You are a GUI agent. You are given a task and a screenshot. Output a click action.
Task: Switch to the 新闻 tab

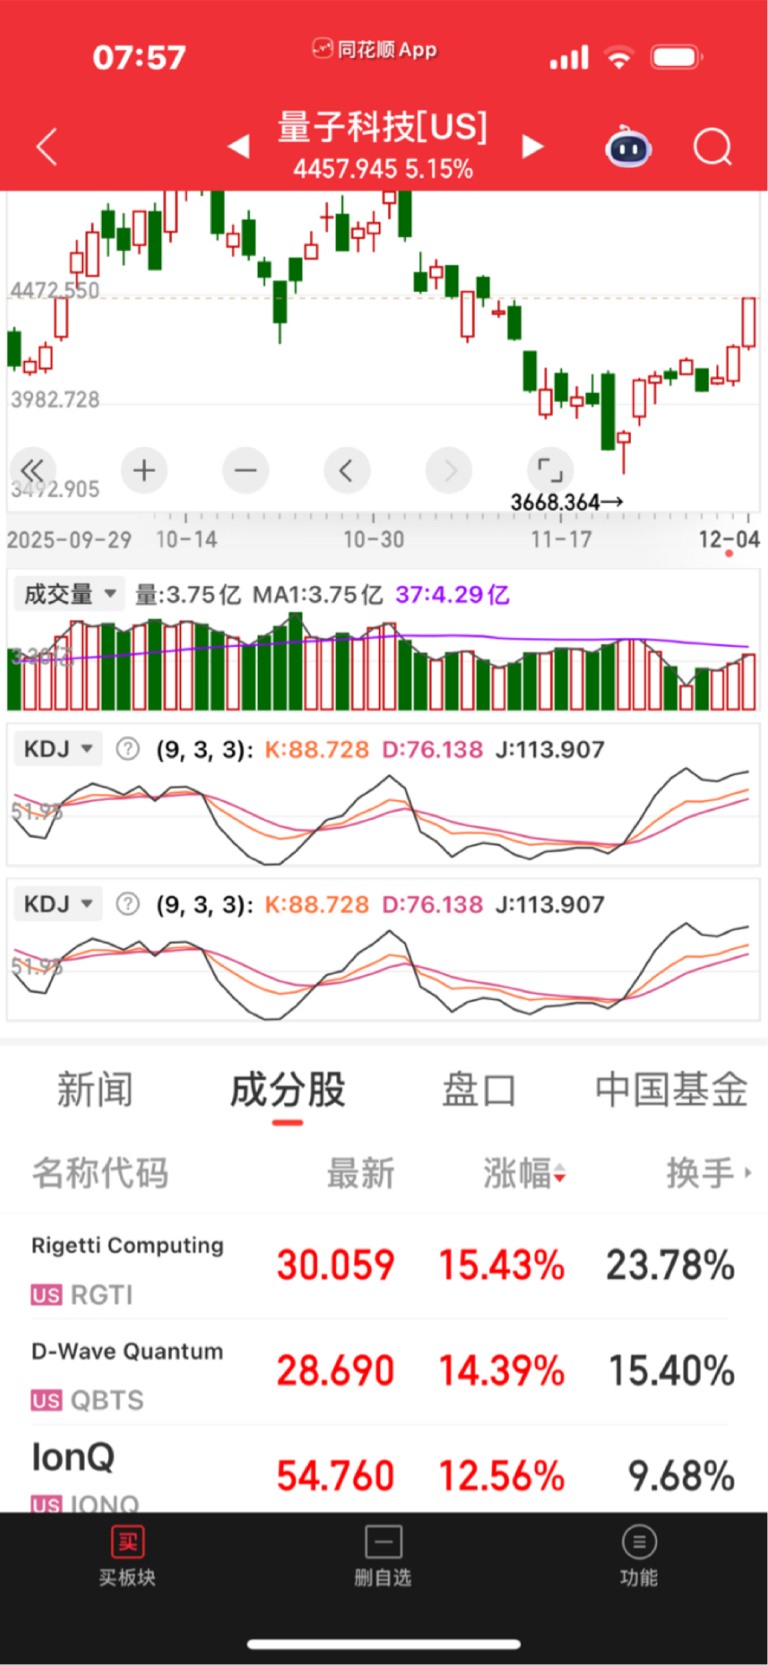pyautogui.click(x=95, y=1090)
